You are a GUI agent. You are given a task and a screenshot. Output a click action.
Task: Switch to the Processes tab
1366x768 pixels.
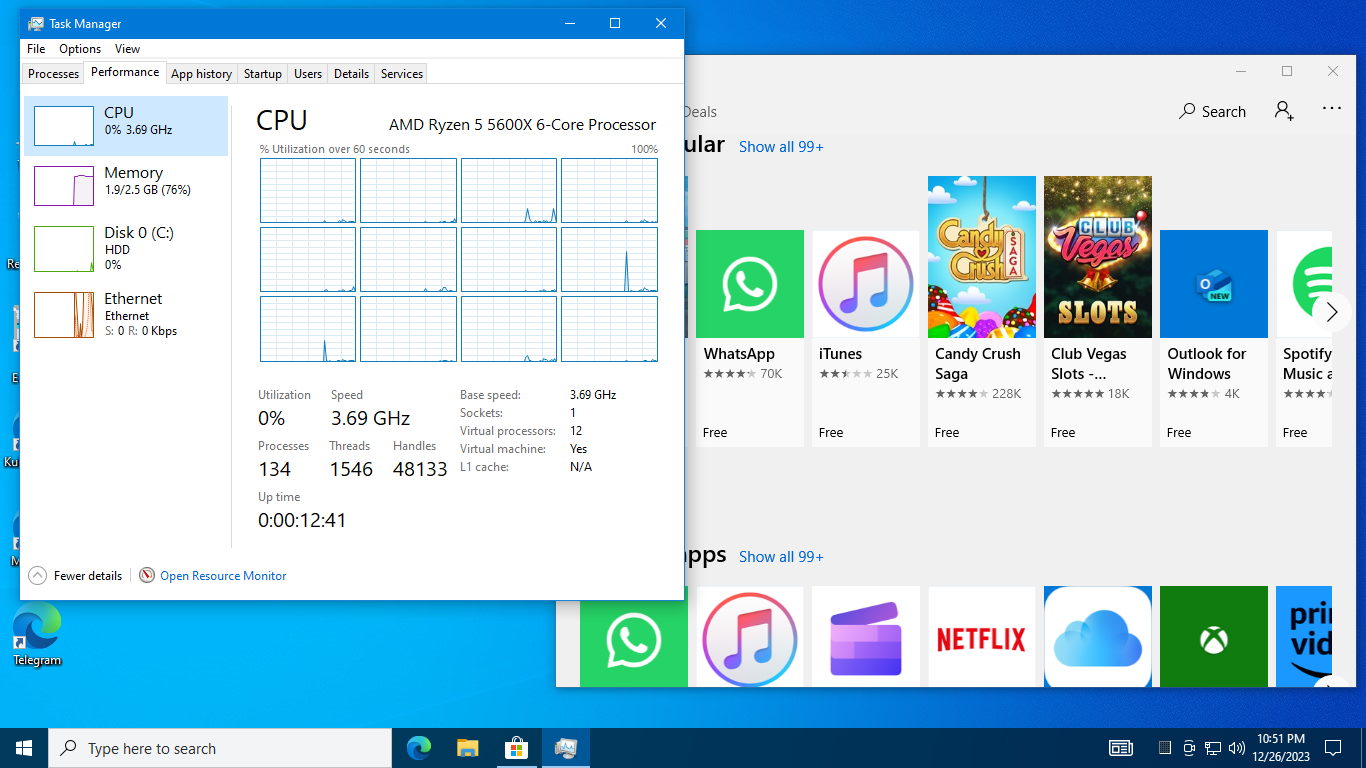53,74
